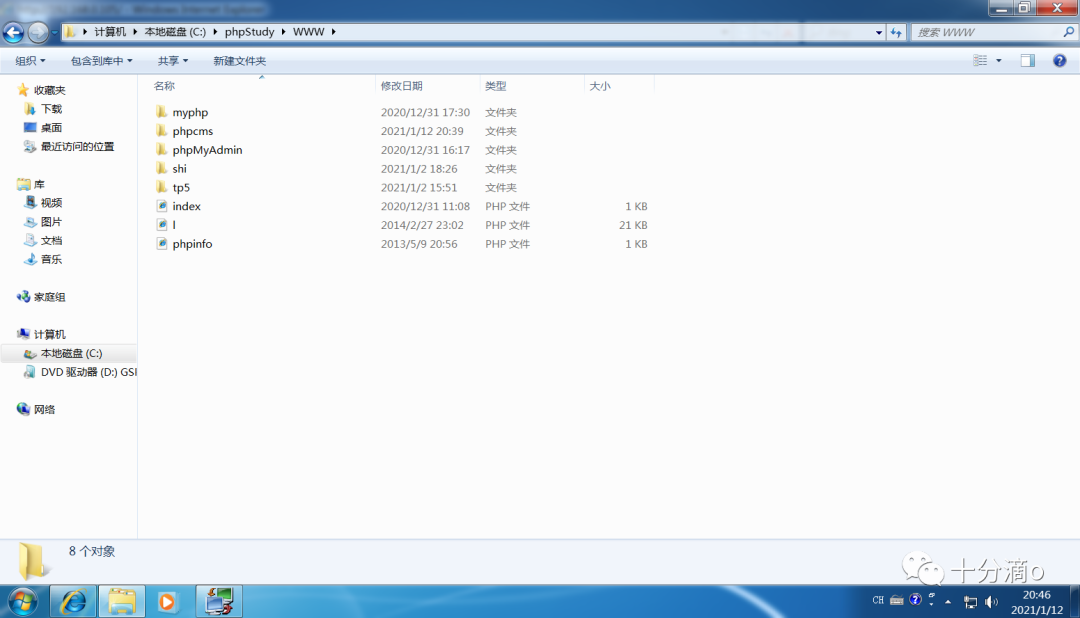Launch Windows Media Player from taskbar

point(167,602)
